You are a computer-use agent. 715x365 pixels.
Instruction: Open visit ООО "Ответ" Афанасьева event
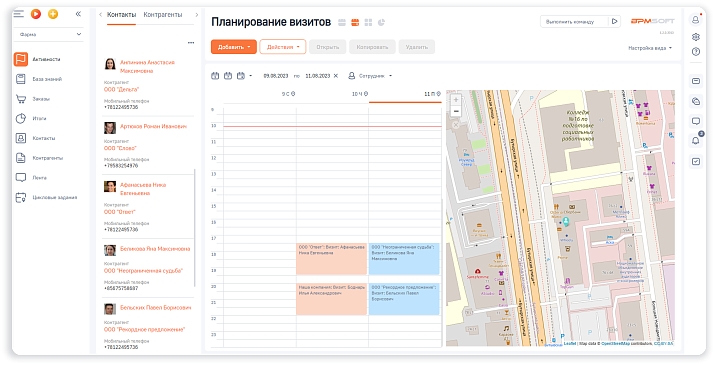point(332,259)
